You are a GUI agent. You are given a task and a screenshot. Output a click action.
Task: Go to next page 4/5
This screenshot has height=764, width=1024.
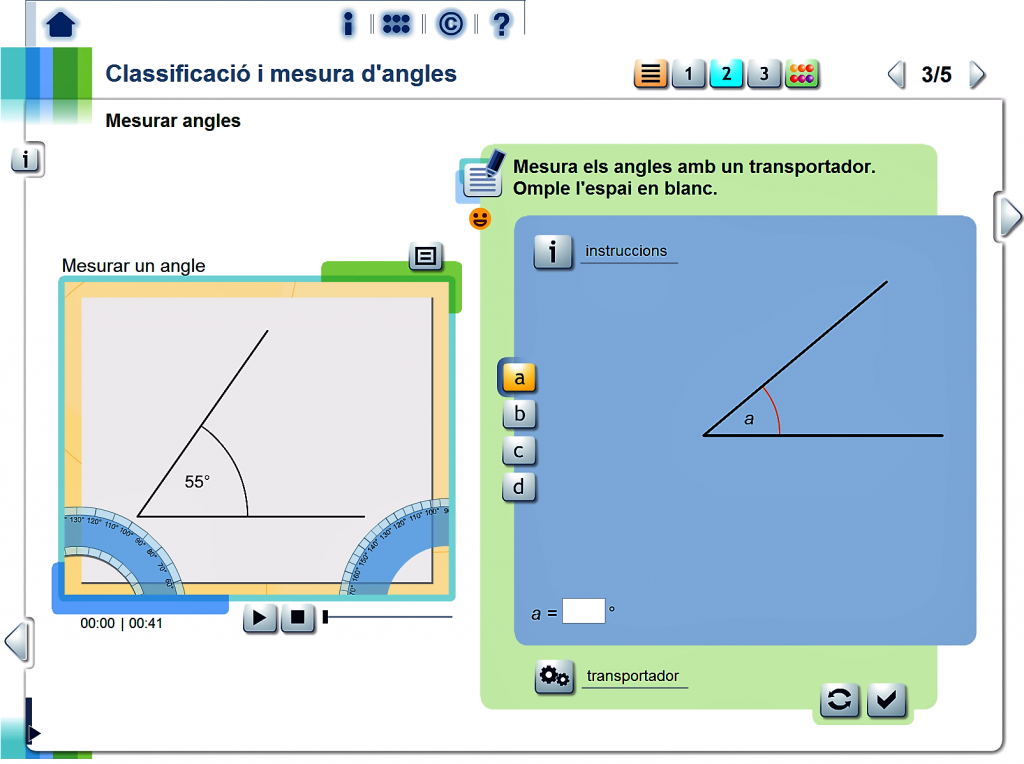pos(977,75)
